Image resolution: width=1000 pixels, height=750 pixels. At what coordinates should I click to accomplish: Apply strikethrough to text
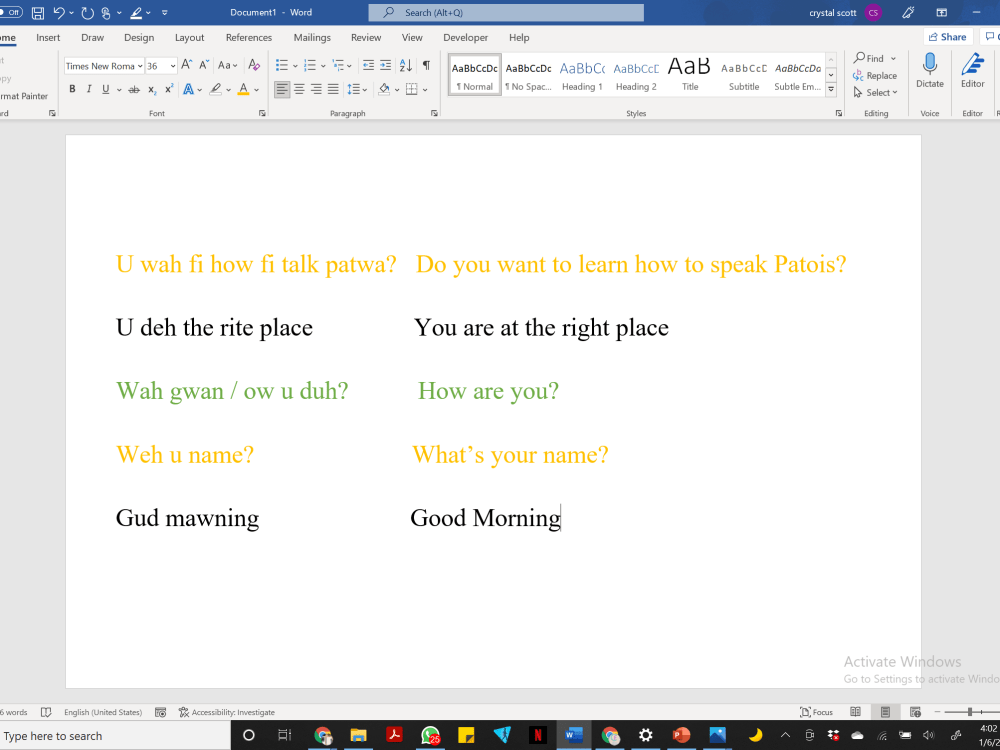click(x=134, y=89)
